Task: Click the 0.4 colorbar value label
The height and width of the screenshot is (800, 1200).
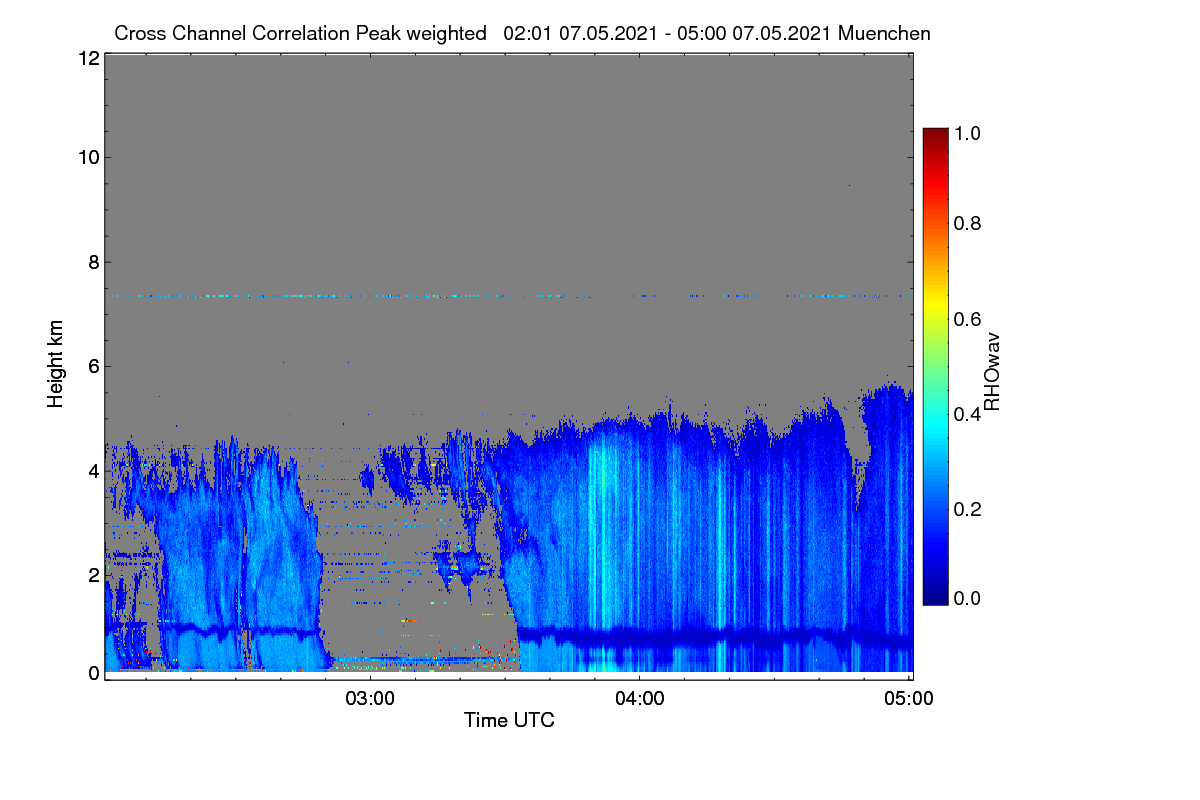Action: tap(968, 414)
